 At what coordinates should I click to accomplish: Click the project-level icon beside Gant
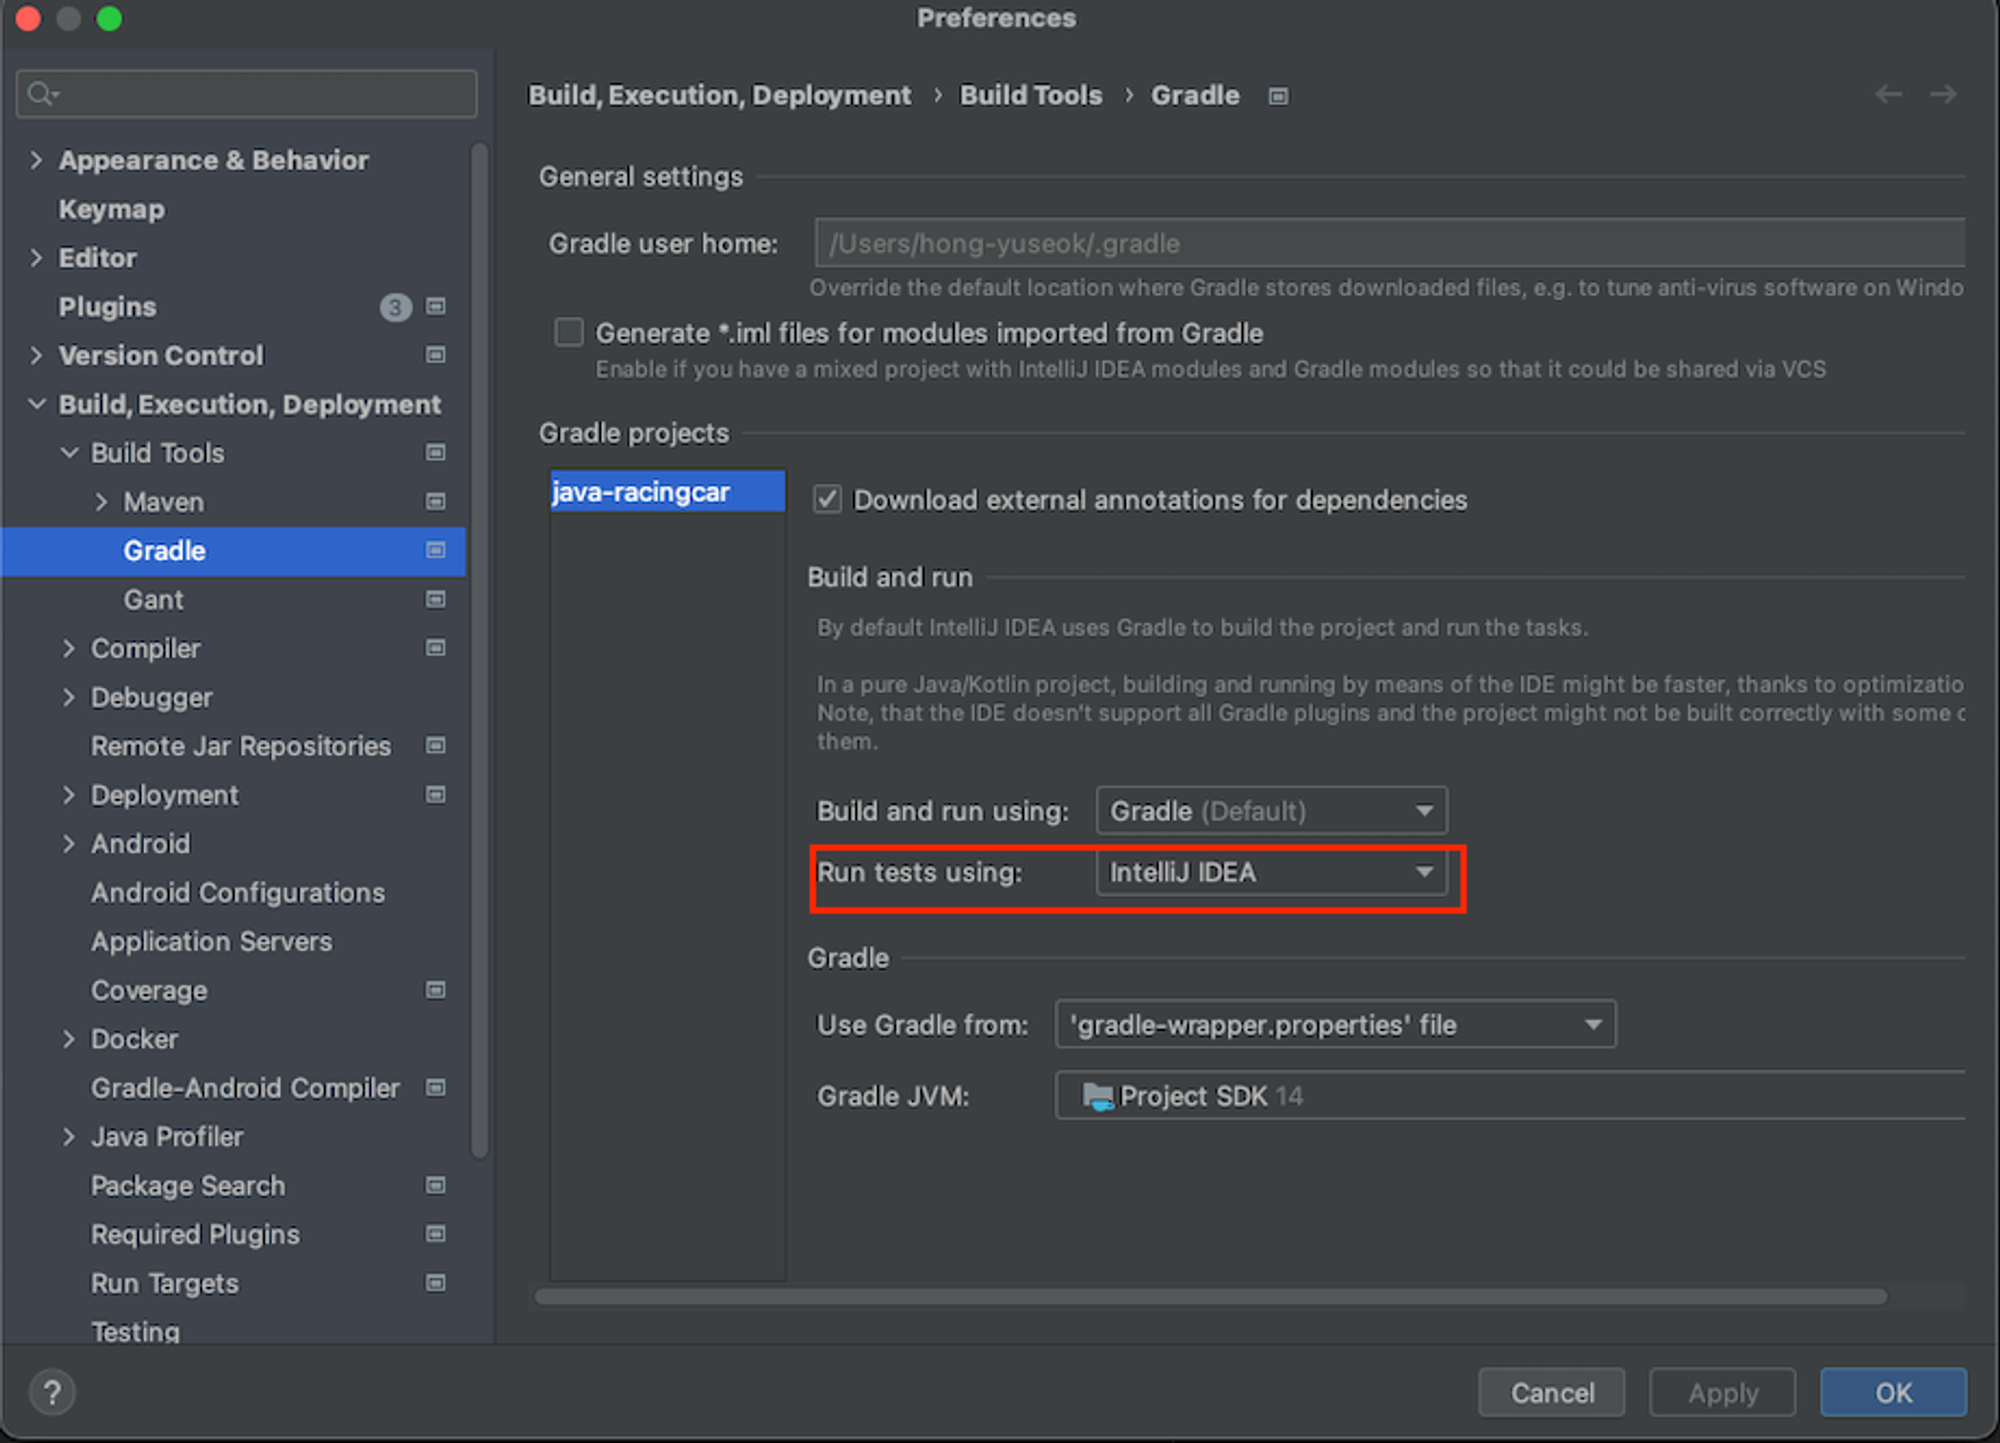pos(436,599)
